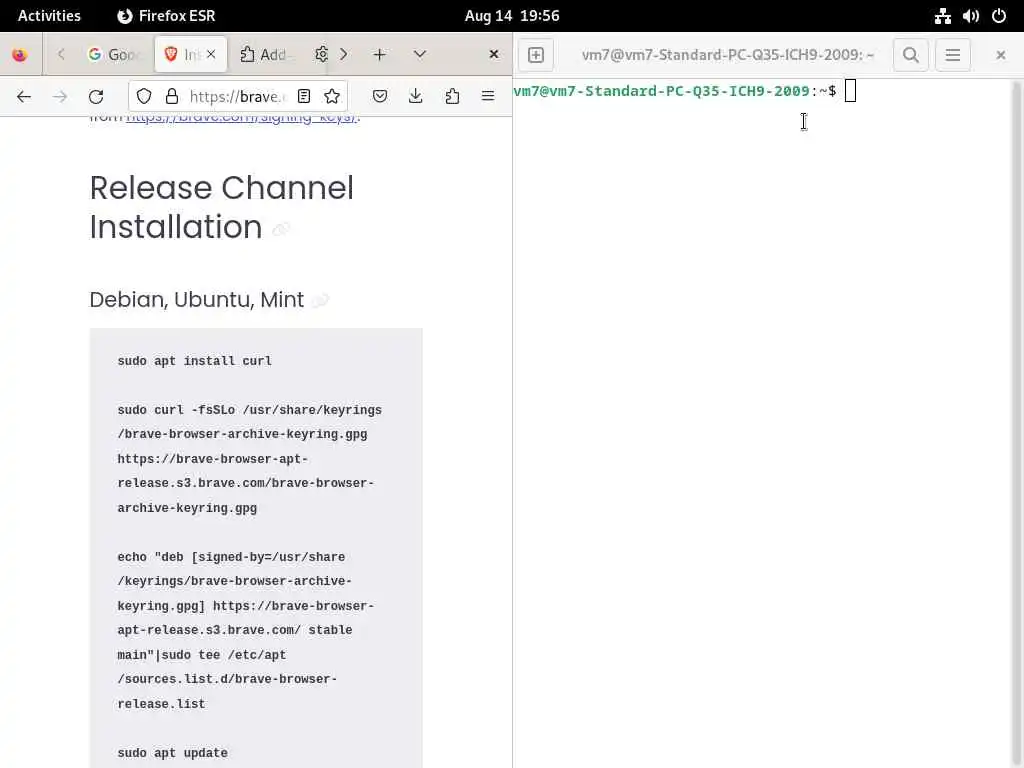Copy anchor link beside Debian, Ubuntu, Mint
The width and height of the screenshot is (1024, 768).
pos(320,300)
